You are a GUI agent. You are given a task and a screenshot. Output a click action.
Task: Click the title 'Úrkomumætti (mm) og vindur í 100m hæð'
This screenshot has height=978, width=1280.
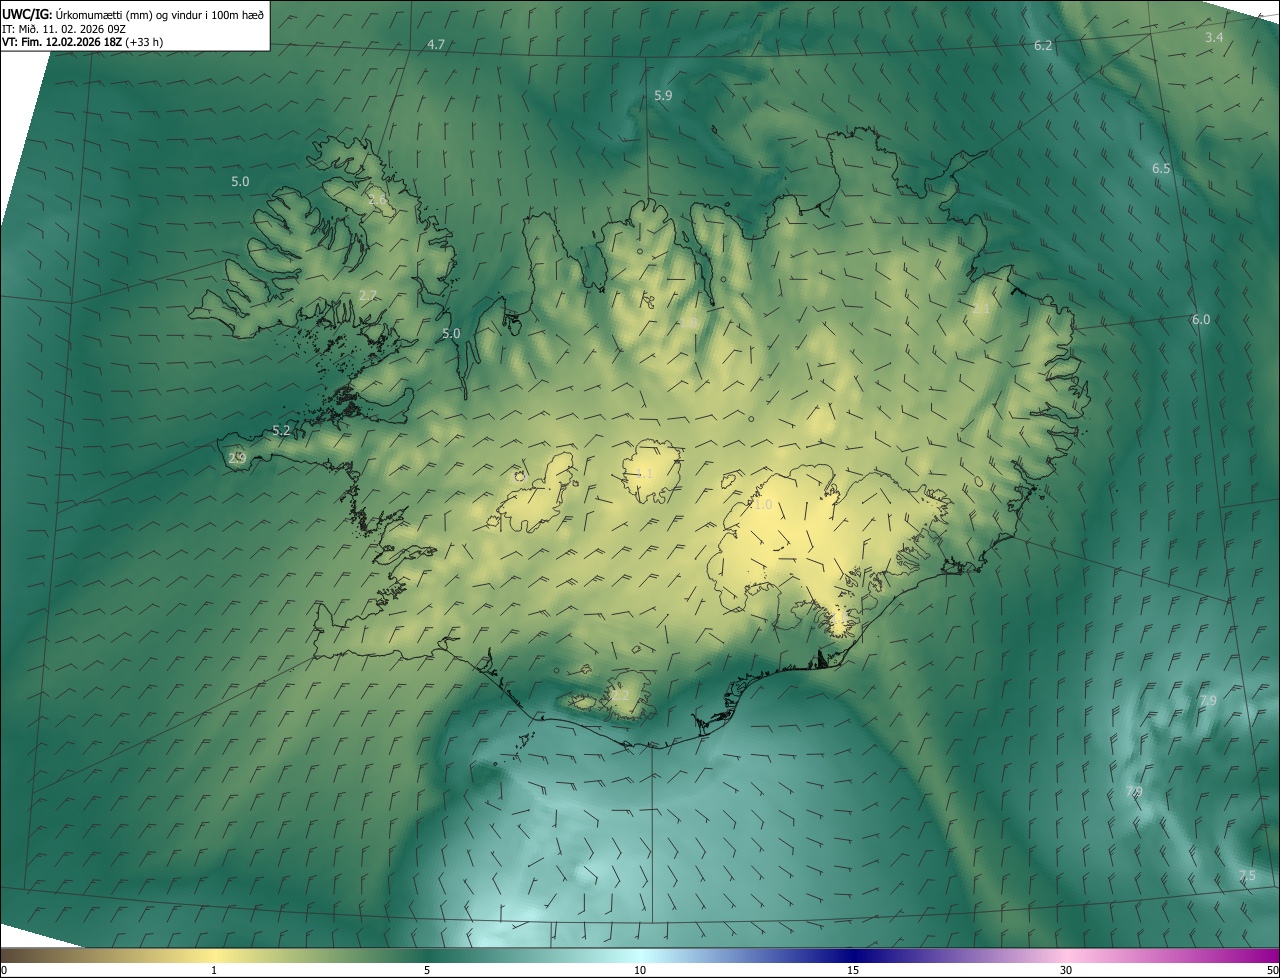tap(160, 14)
